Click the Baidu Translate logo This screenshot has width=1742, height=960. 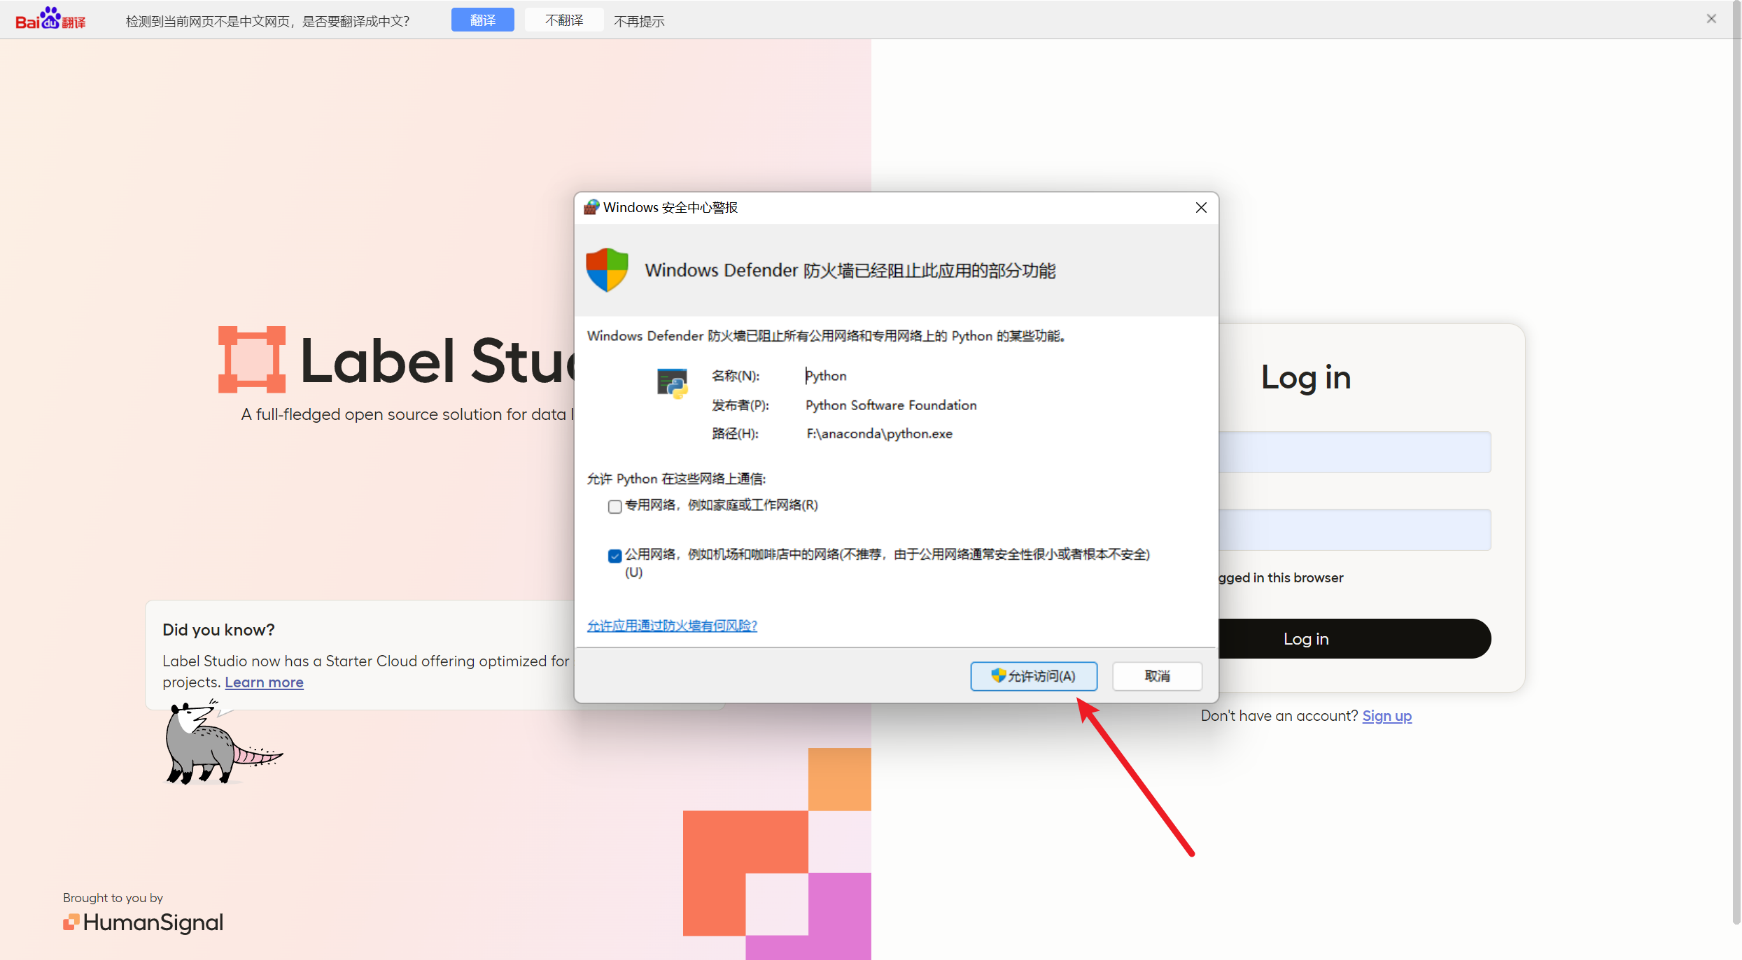(50, 19)
